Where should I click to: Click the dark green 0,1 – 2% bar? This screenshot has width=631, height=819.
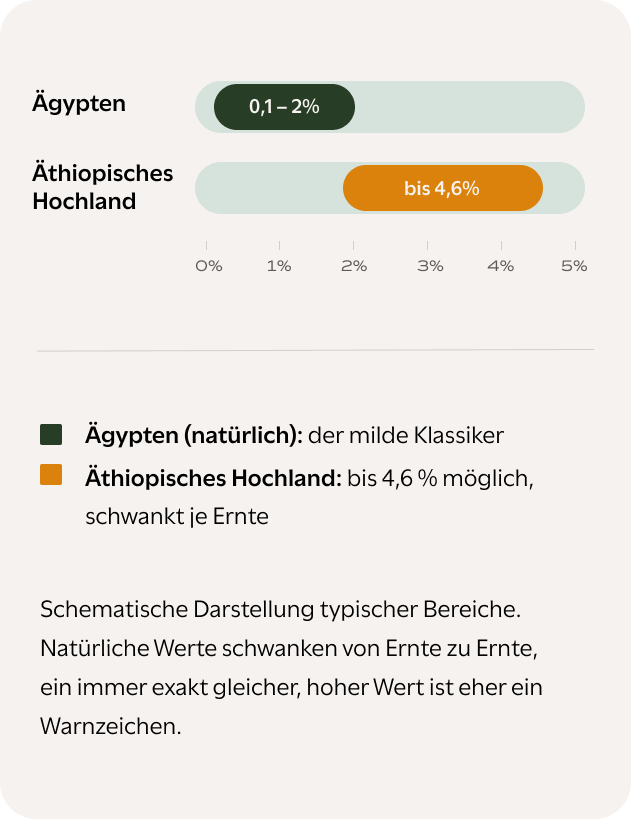tap(284, 107)
